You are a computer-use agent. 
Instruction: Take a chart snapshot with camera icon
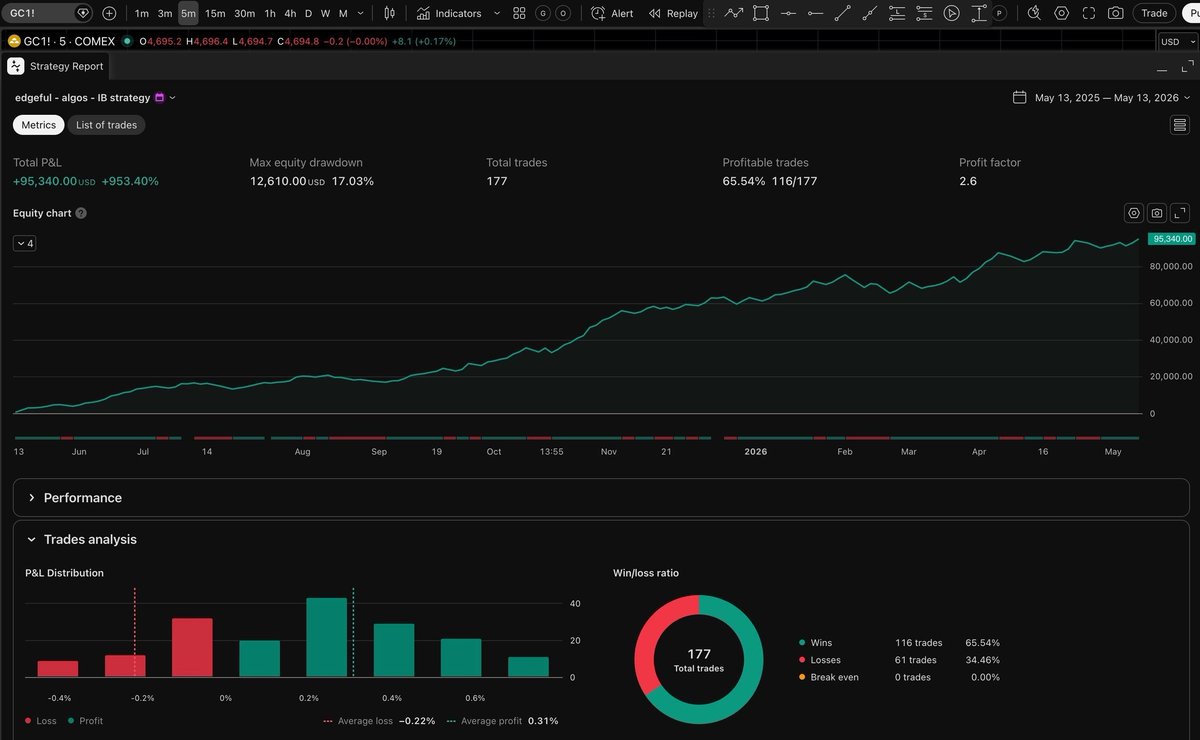point(1115,13)
